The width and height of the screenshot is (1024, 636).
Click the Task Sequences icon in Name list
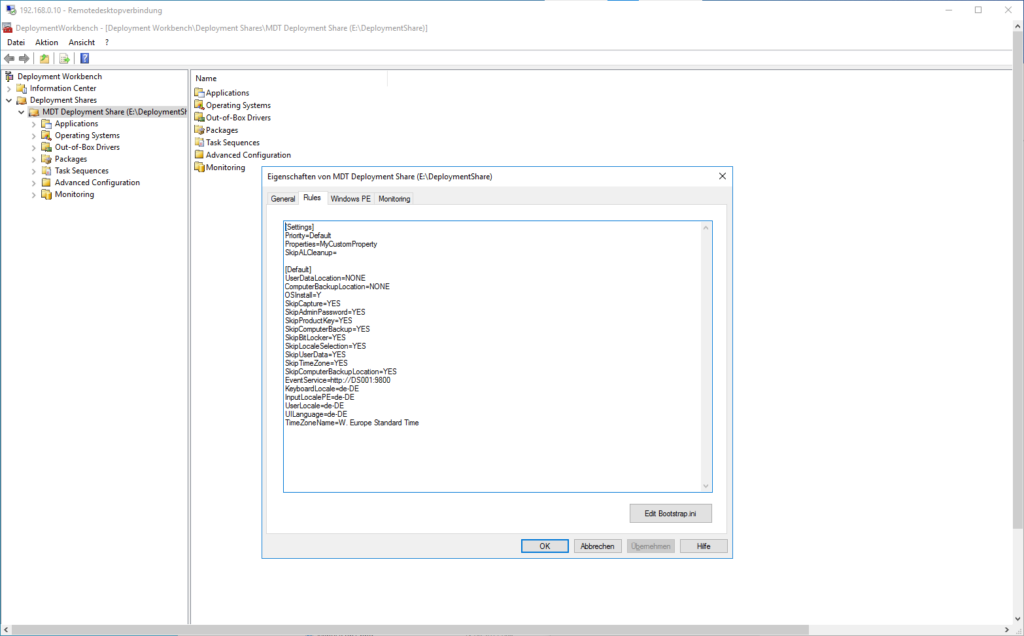point(199,142)
